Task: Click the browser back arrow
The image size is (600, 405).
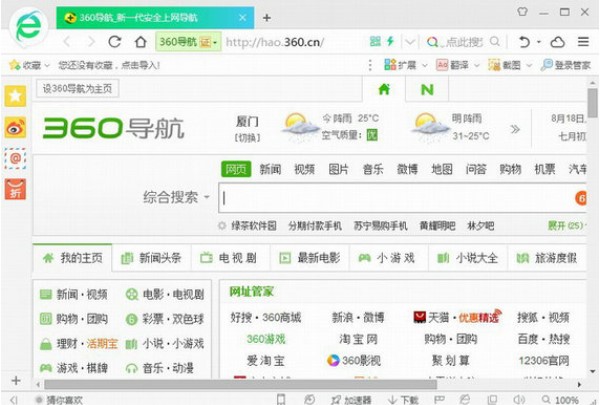Action: tap(67, 41)
